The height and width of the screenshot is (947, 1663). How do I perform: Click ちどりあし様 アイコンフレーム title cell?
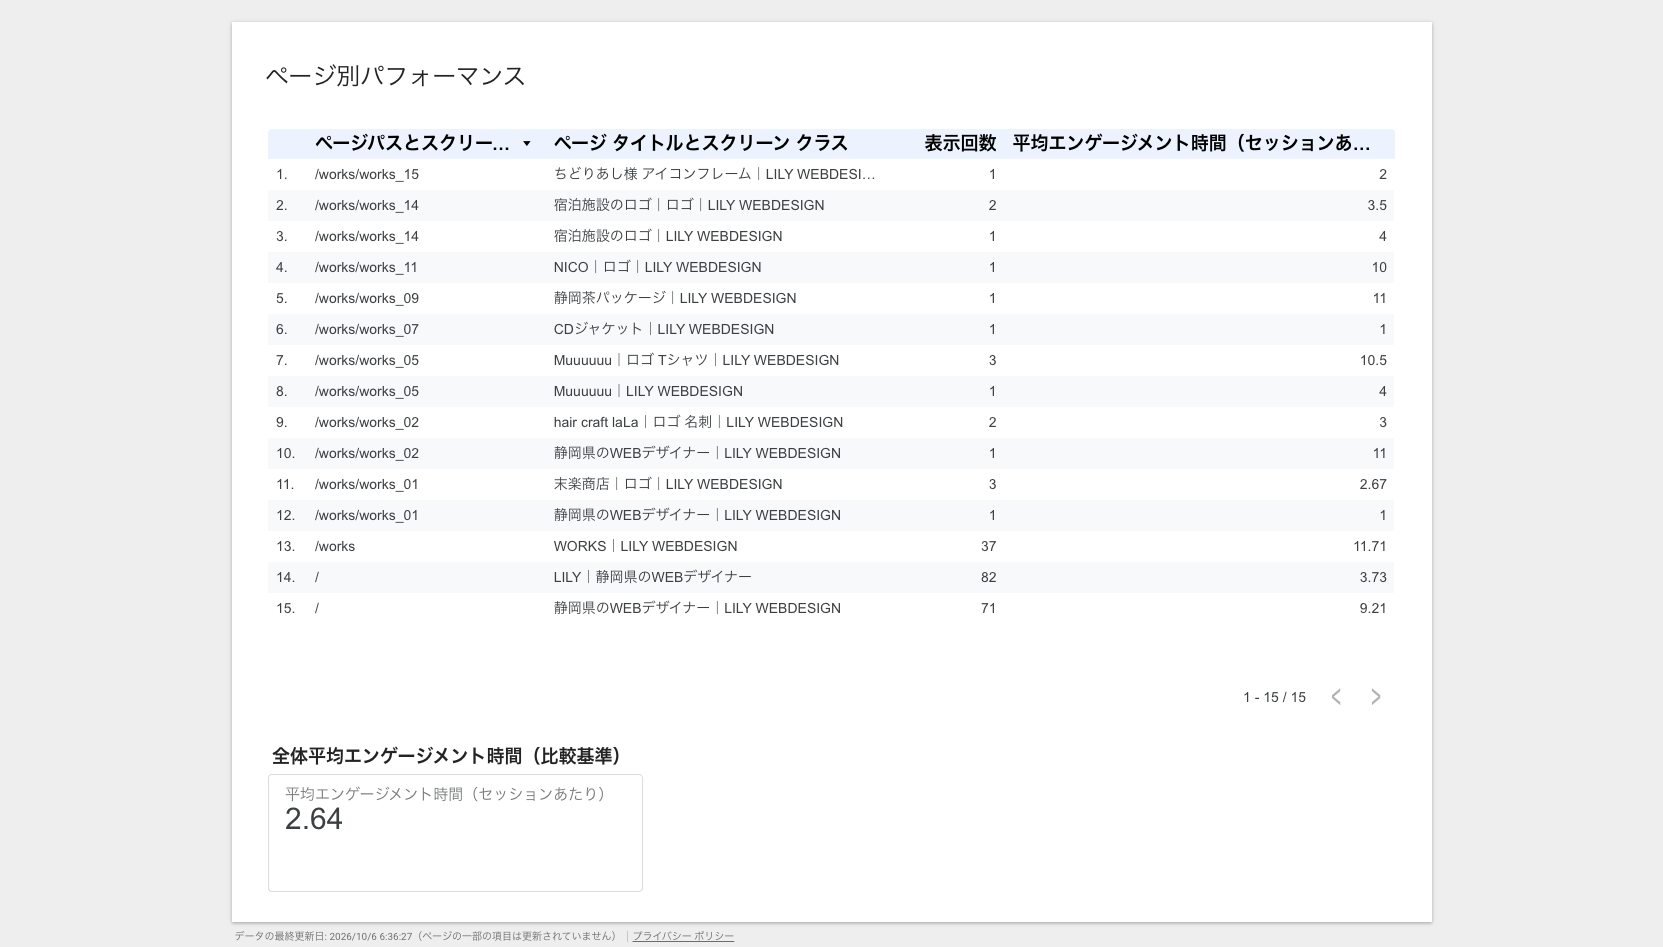[x=714, y=174]
